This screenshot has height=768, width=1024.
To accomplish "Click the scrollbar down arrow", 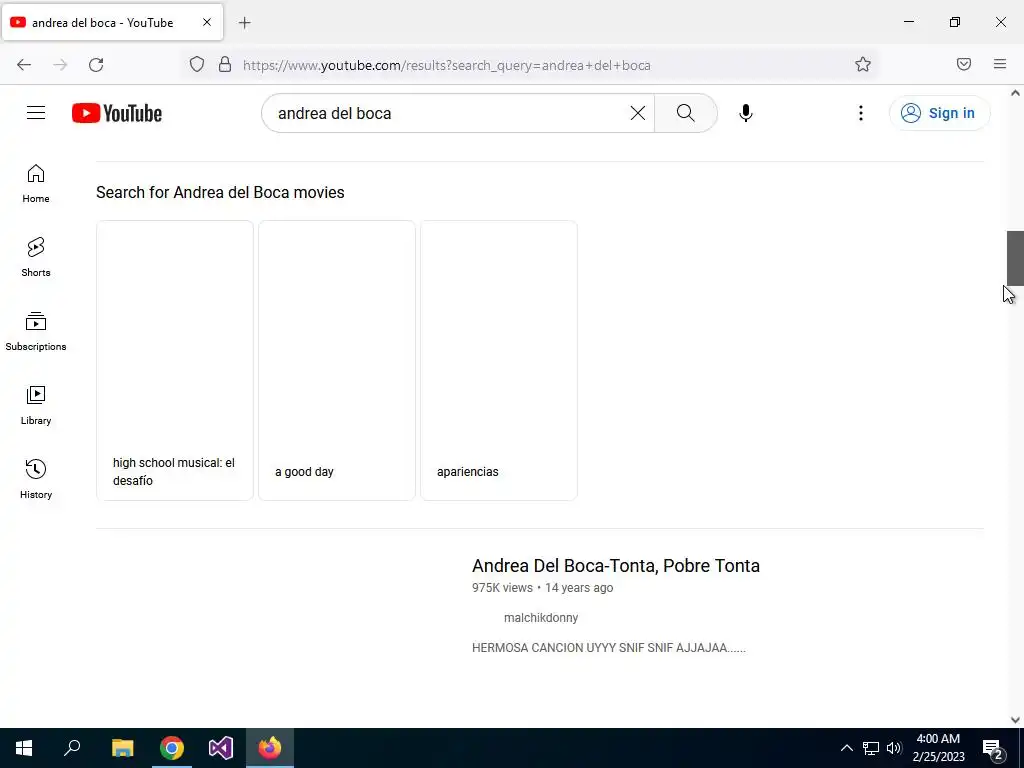I will [x=1015, y=720].
